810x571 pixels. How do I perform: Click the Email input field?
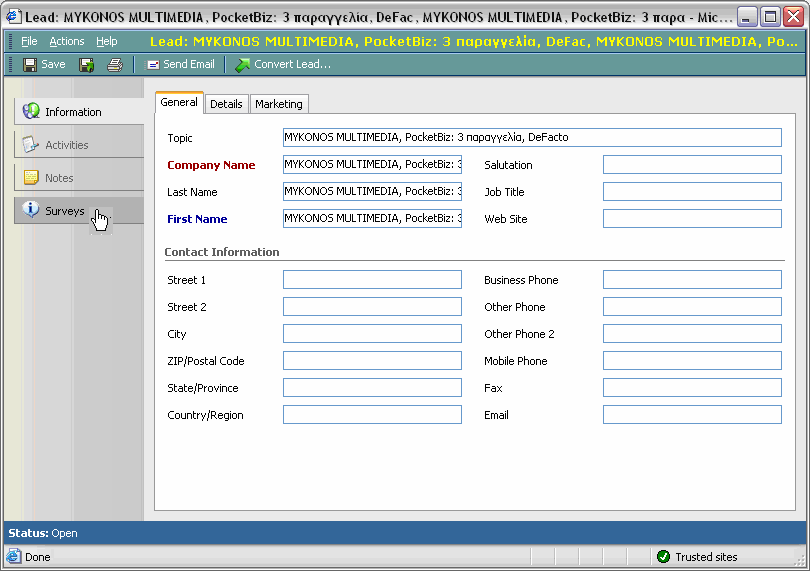click(692, 414)
